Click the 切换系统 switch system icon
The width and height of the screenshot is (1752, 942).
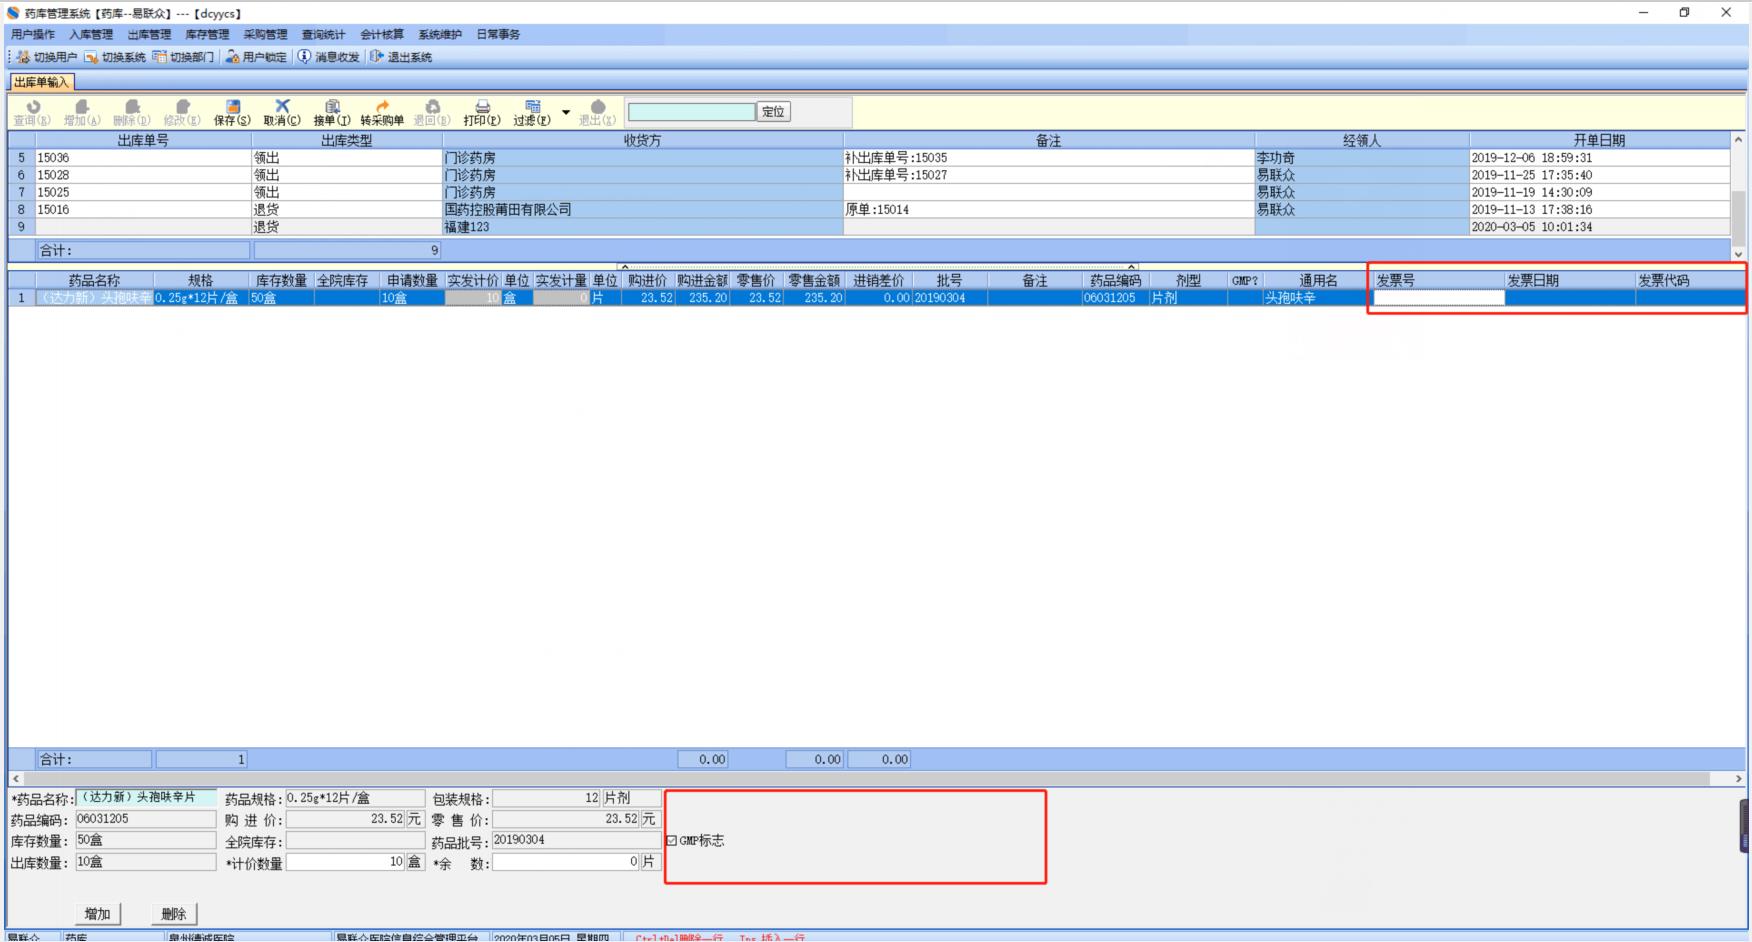[91, 57]
